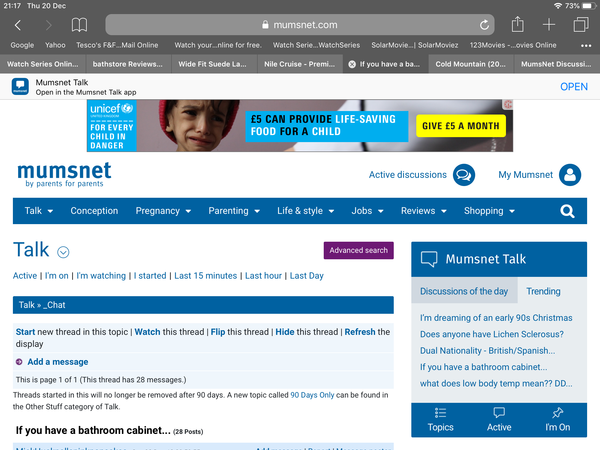Tap the Safari back arrow
Image resolution: width=600 pixels, height=450 pixels.
tap(18, 25)
